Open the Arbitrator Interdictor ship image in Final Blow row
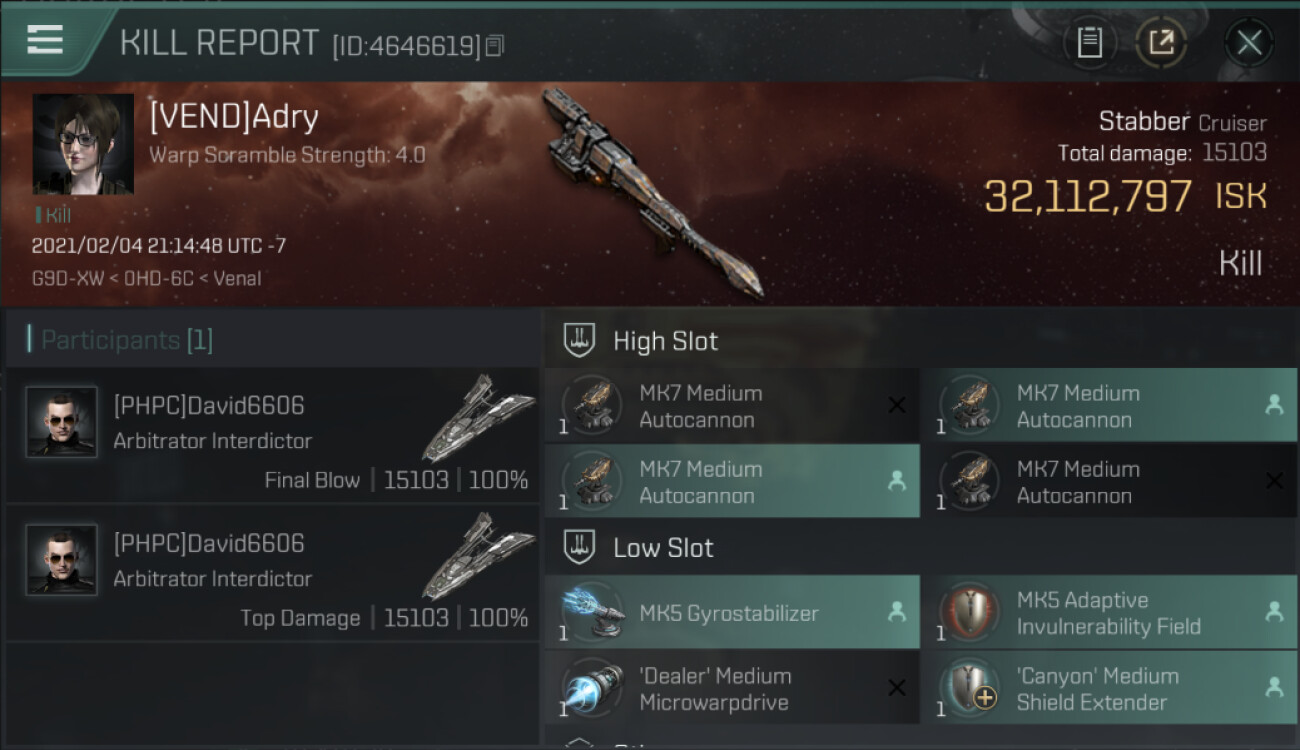The image size is (1300, 750). [x=476, y=420]
